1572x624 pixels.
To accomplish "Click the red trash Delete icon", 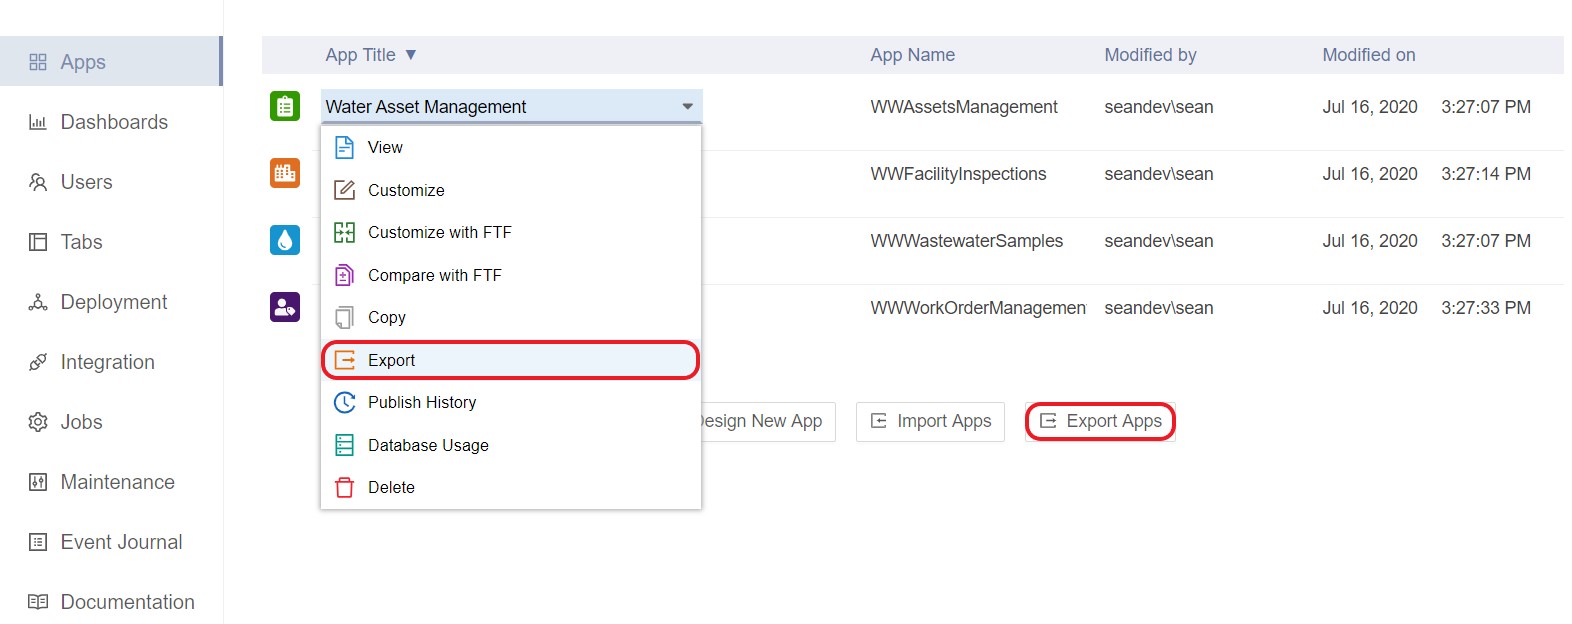I will 344,487.
